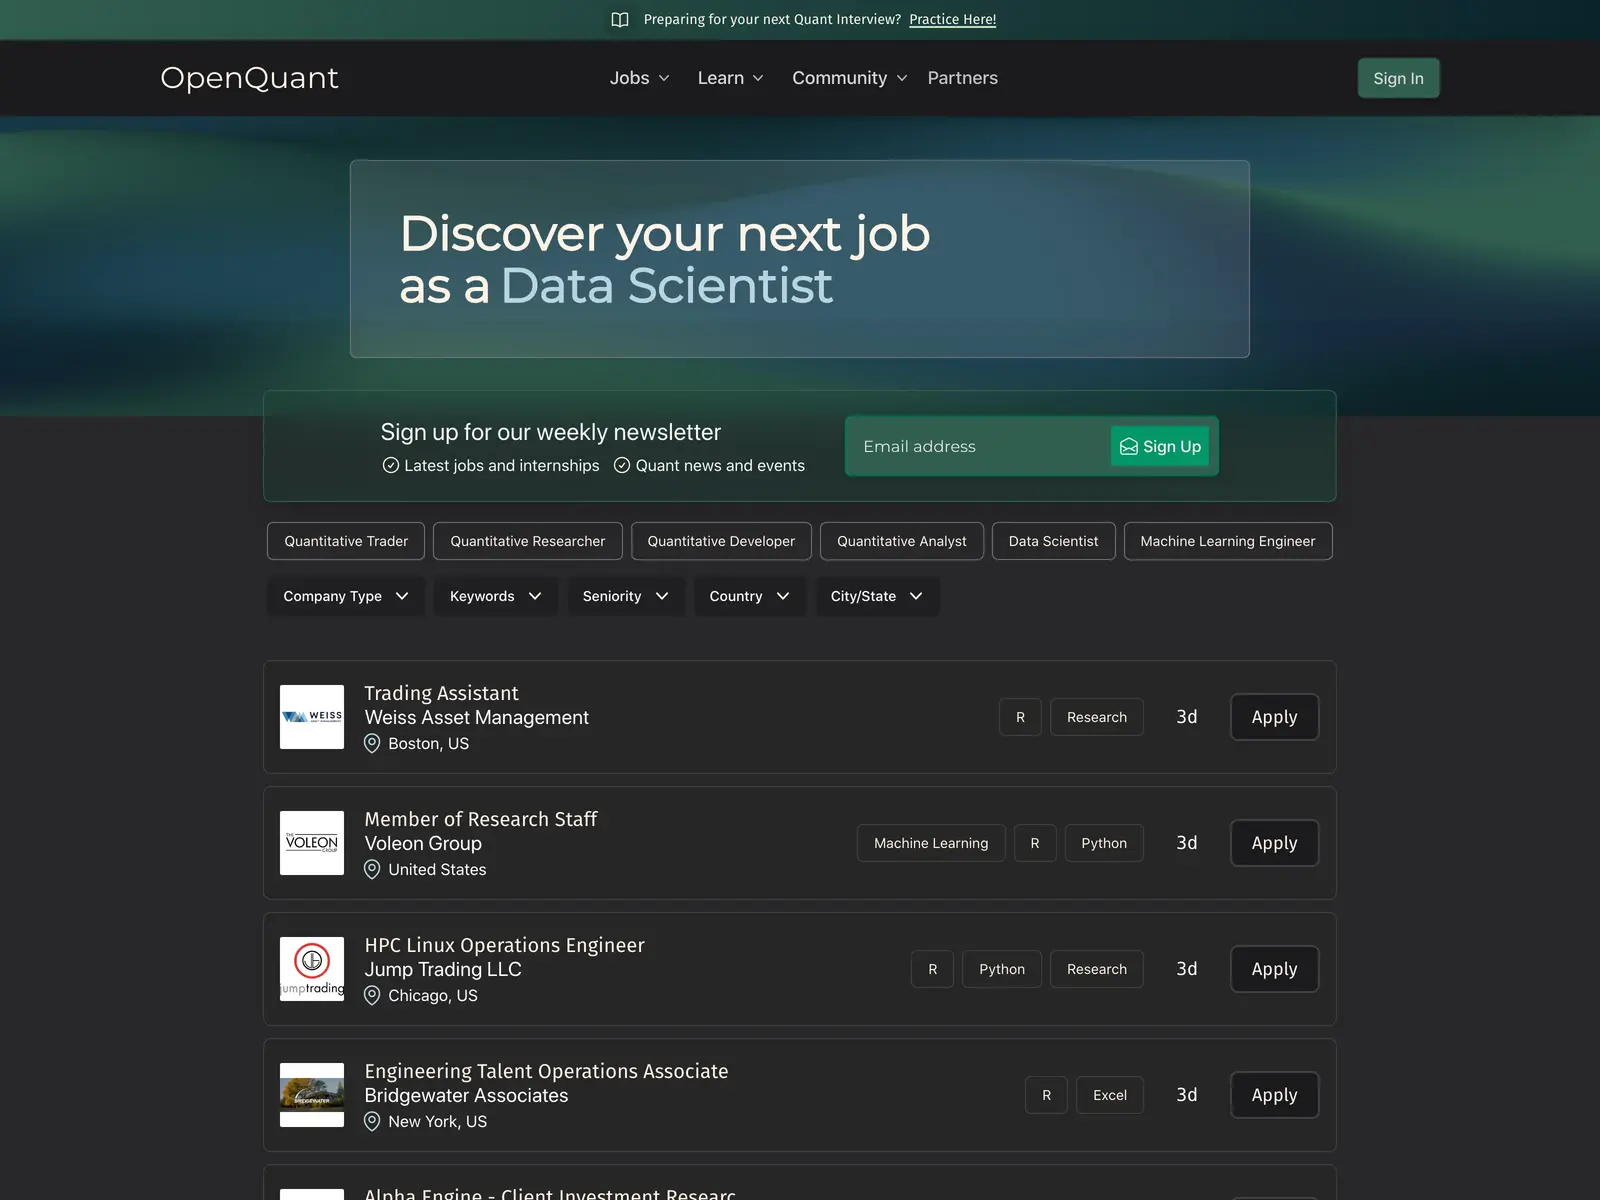
Task: Click location pin icon beside Boston, US
Action: tap(372, 743)
